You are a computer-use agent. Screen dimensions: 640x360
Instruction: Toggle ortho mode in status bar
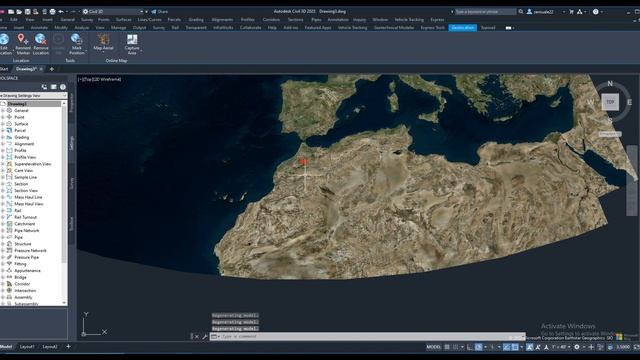tap(470, 347)
